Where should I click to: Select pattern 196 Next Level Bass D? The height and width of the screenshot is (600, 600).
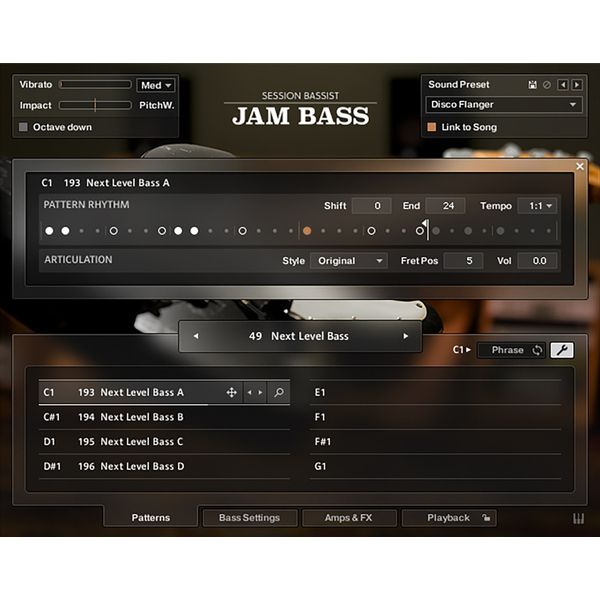(165, 466)
